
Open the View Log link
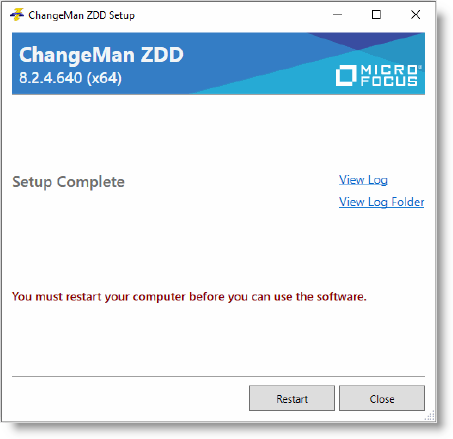(x=363, y=180)
